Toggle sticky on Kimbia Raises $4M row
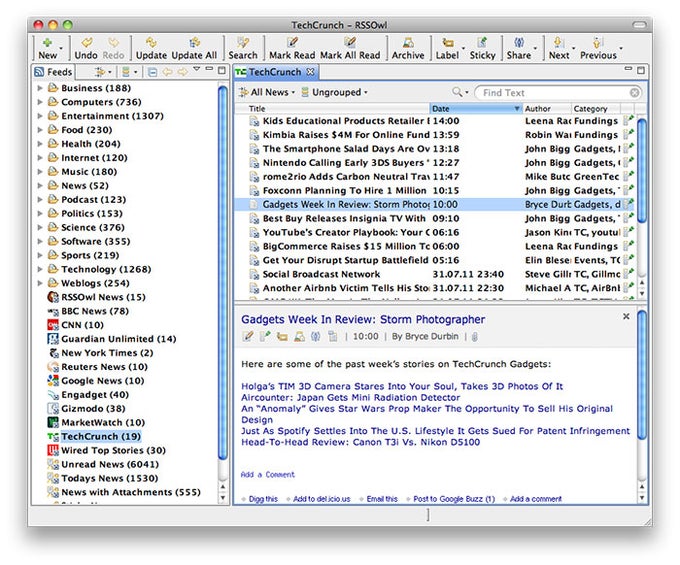 point(628,134)
